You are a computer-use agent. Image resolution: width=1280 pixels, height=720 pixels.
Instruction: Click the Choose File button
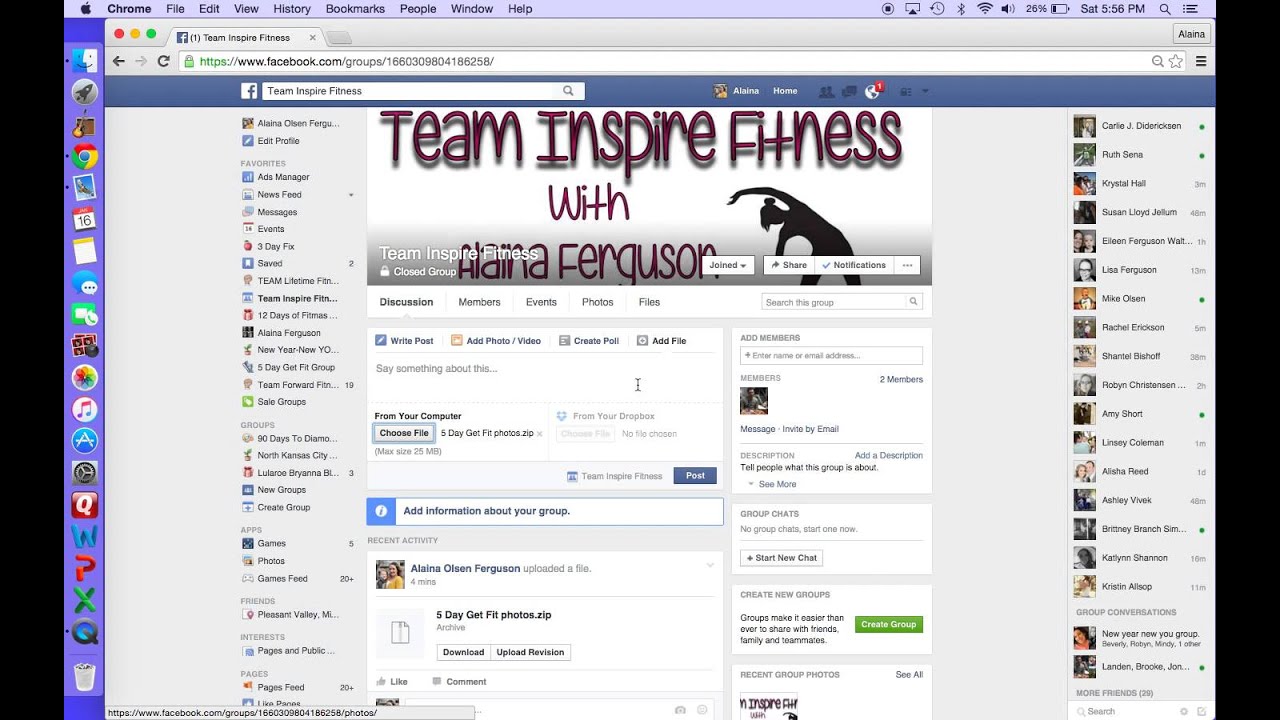point(404,433)
